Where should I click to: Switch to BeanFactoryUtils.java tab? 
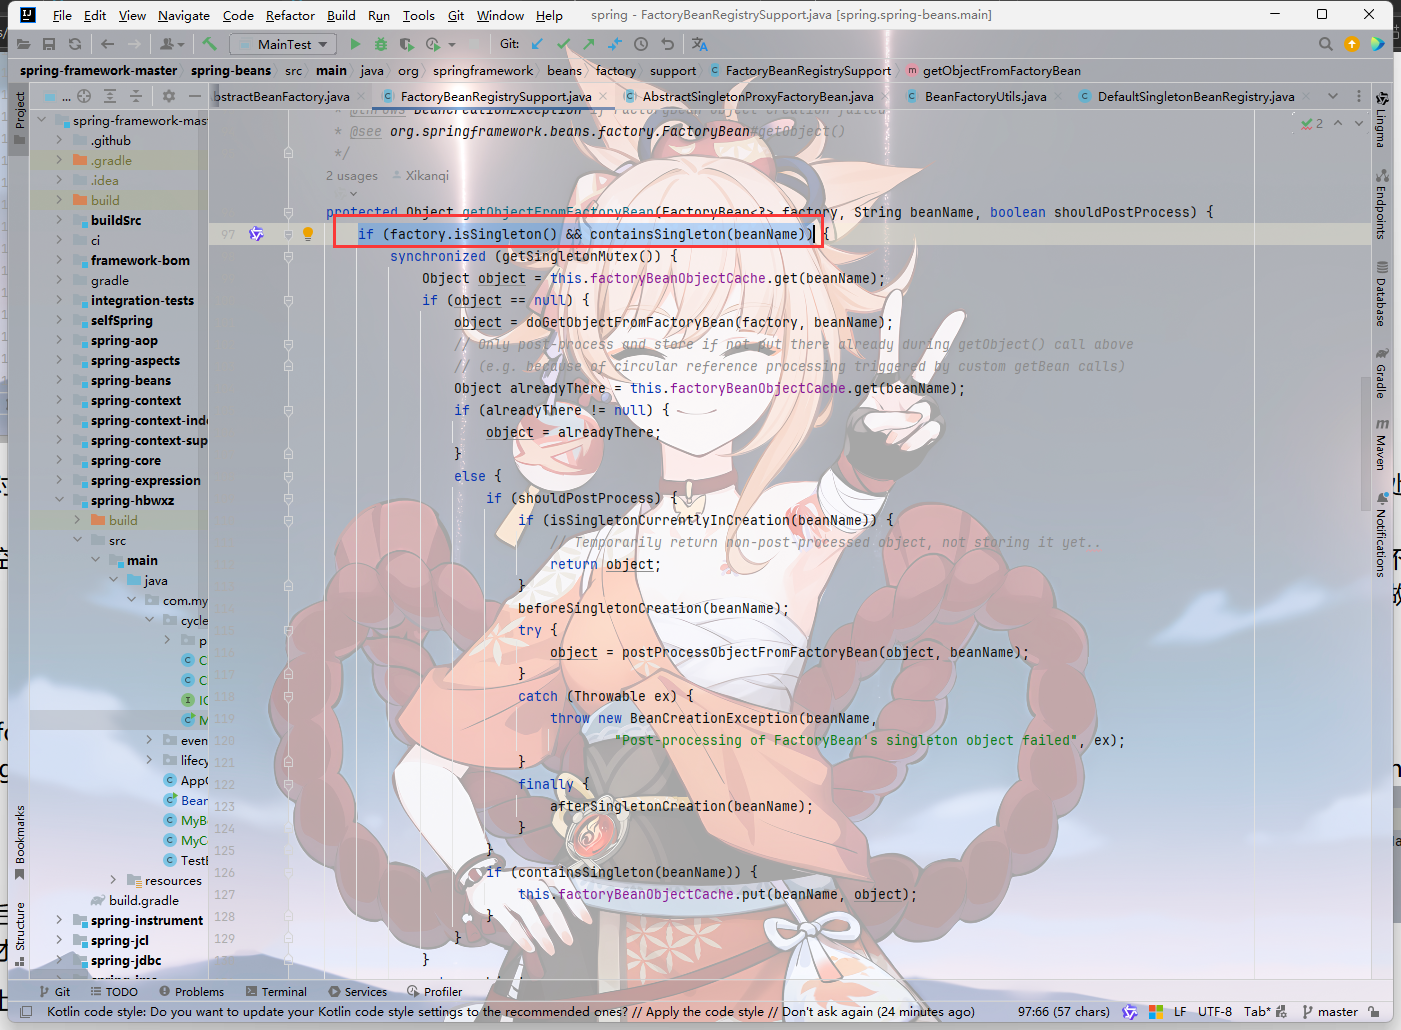pyautogui.click(x=985, y=96)
